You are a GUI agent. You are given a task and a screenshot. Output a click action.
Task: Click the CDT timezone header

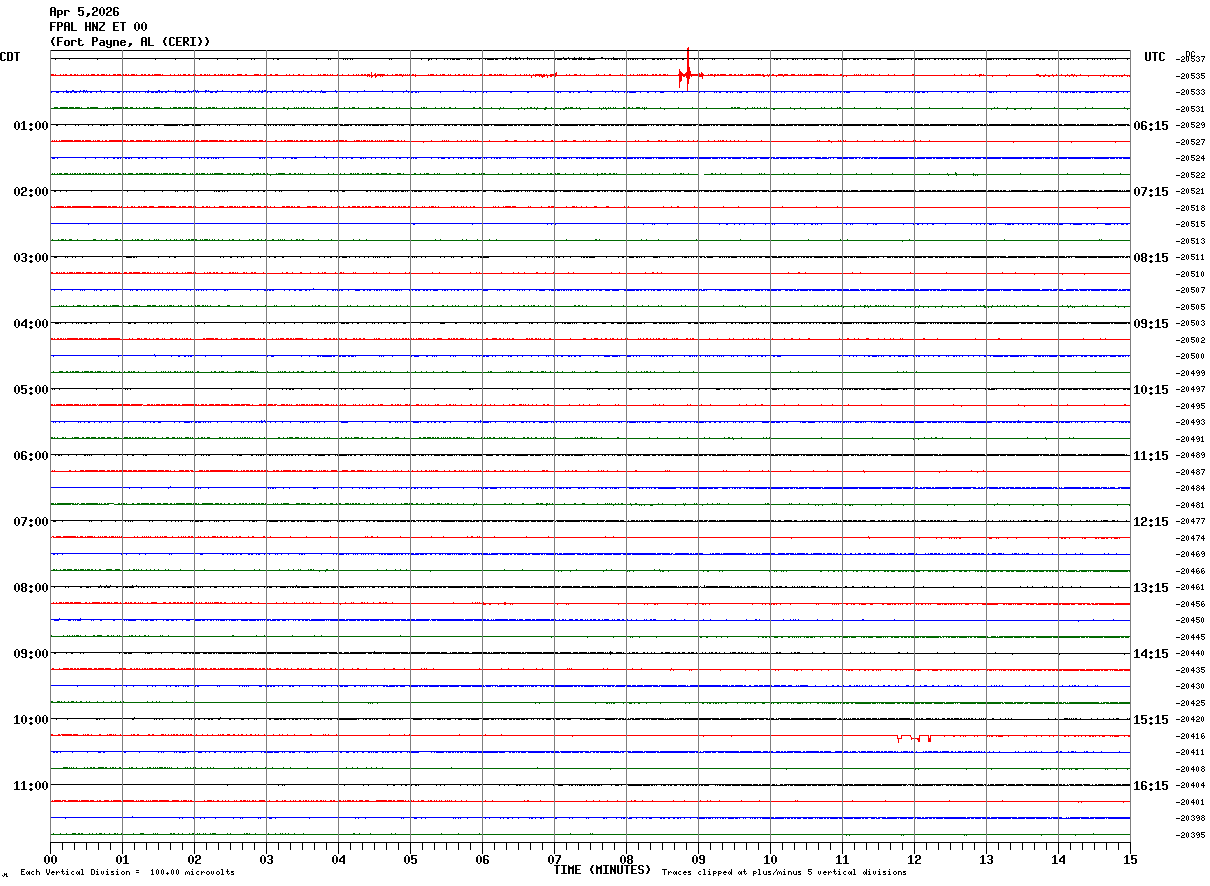click(10, 57)
